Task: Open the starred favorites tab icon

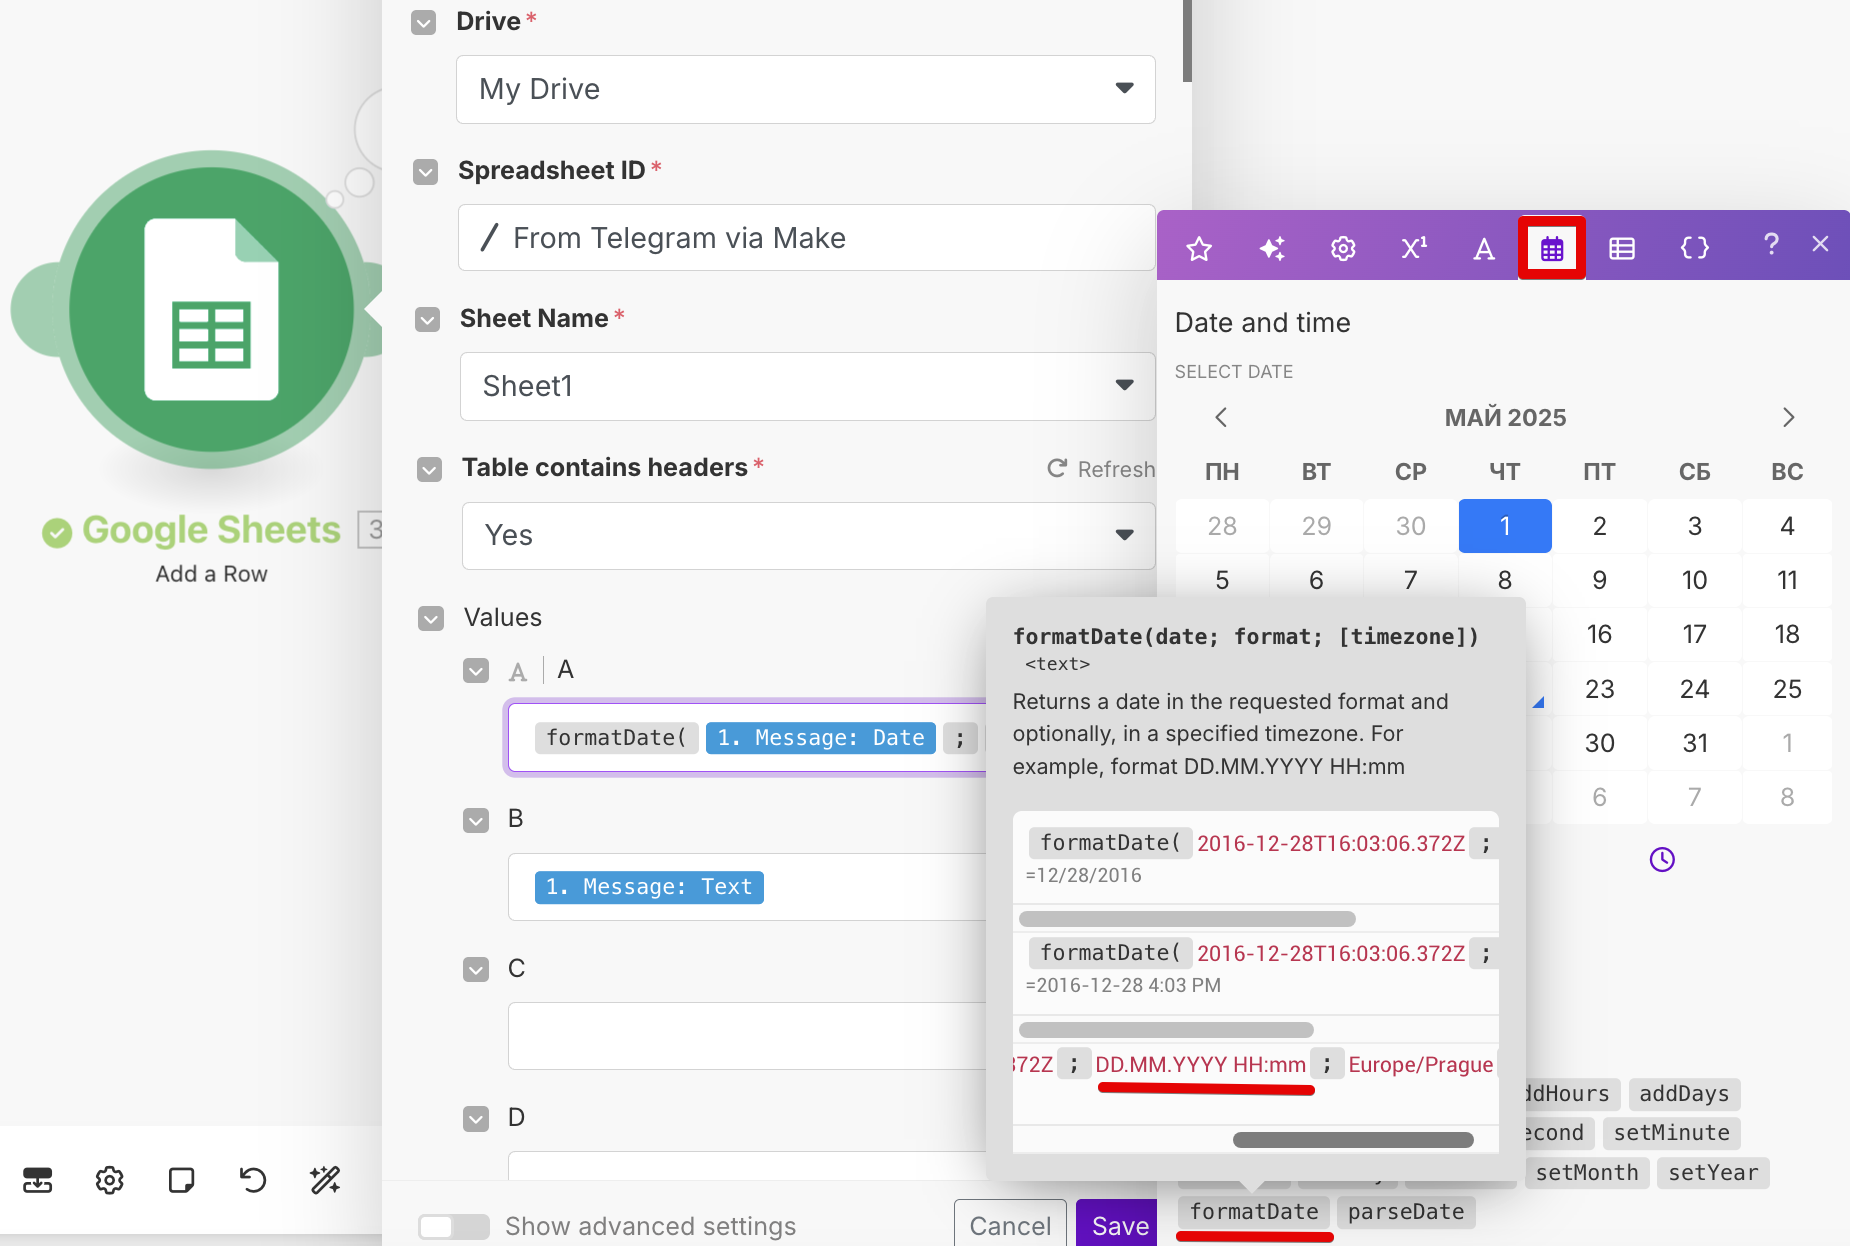Action: coord(1198,248)
